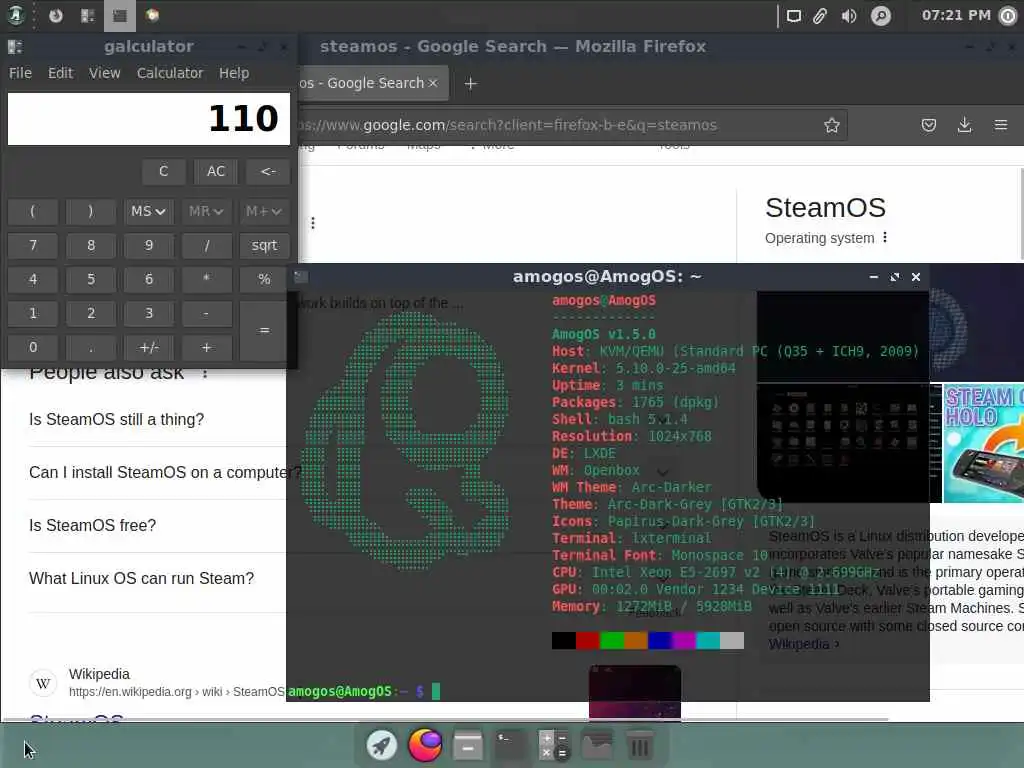Click the green color block in terminal output
This screenshot has height=768, width=1024.
612,641
